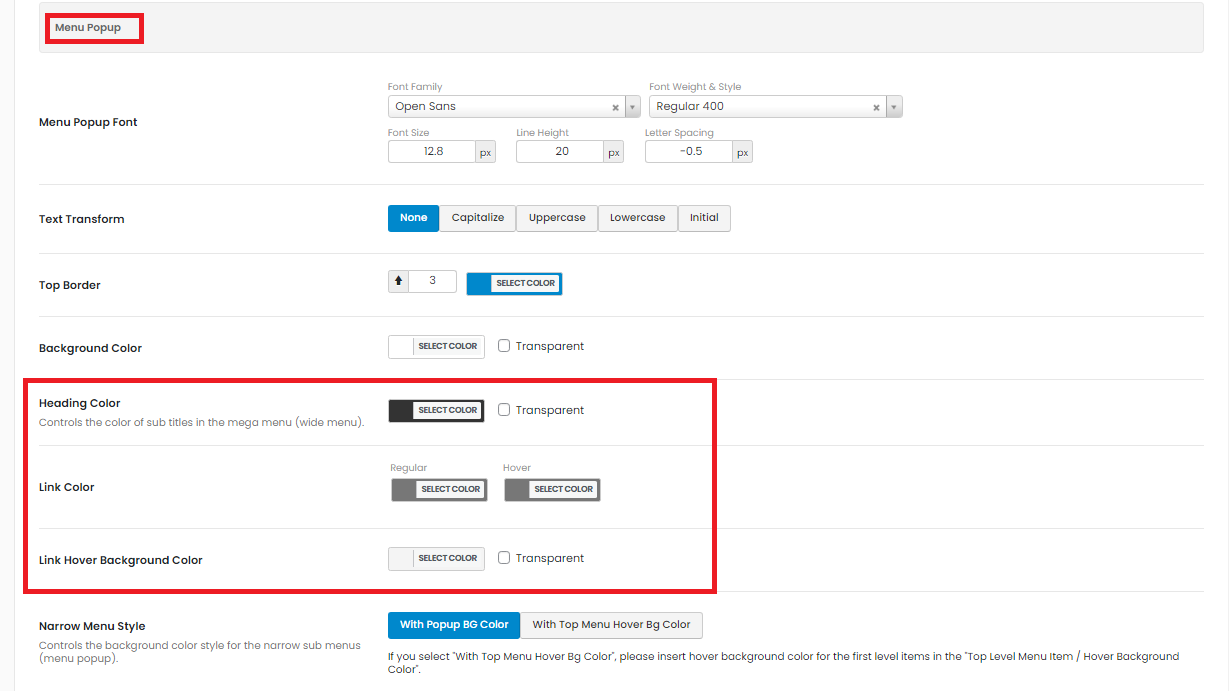Set text transform to Lowercase
The width and height of the screenshot is (1229, 691).
(637, 218)
